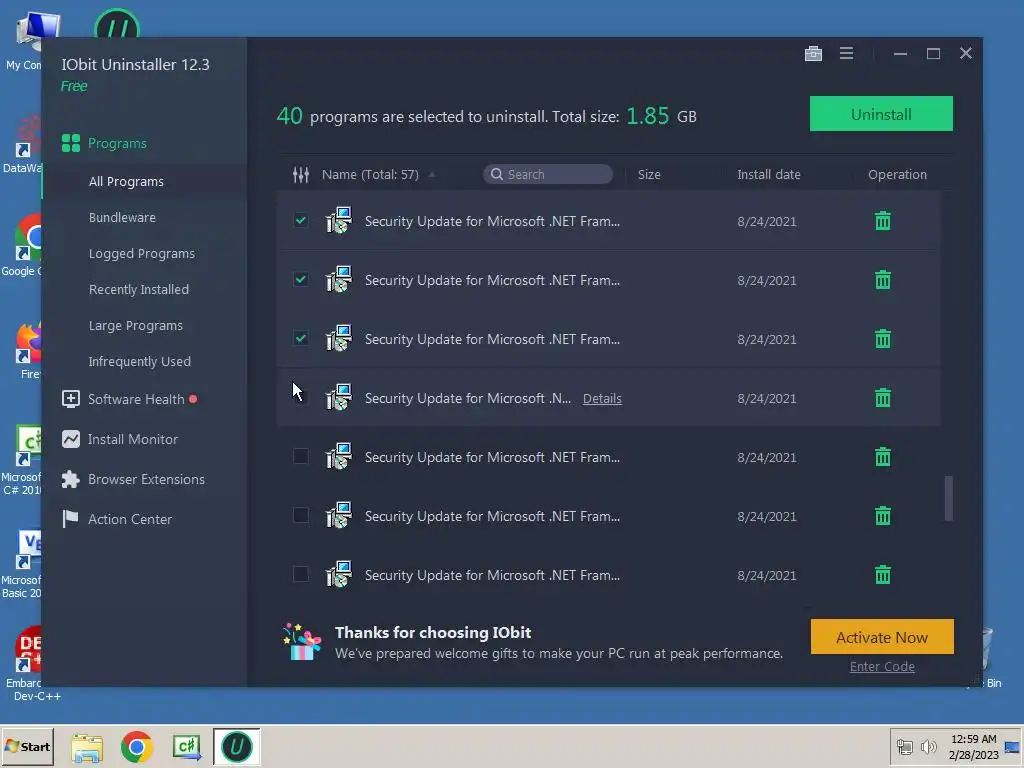The width and height of the screenshot is (1024, 768).
Task: Click the gift box promo icon
Action: tap(302, 641)
